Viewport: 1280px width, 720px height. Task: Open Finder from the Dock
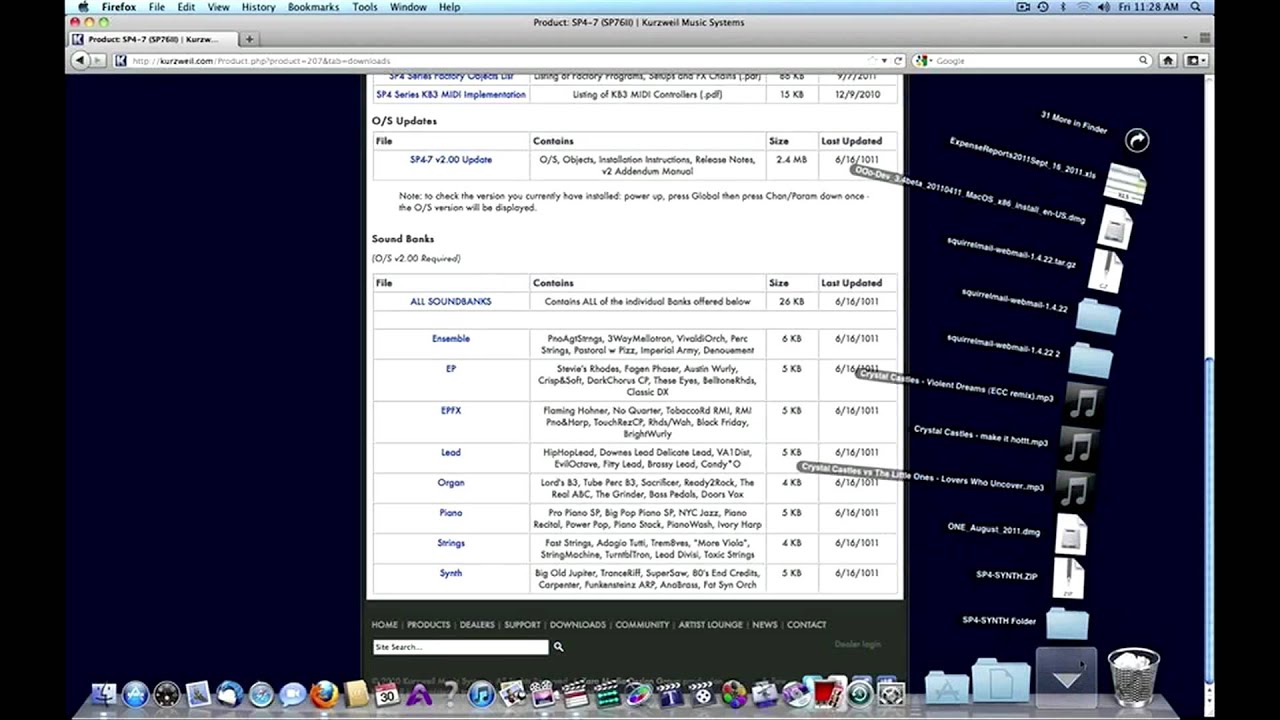103,694
